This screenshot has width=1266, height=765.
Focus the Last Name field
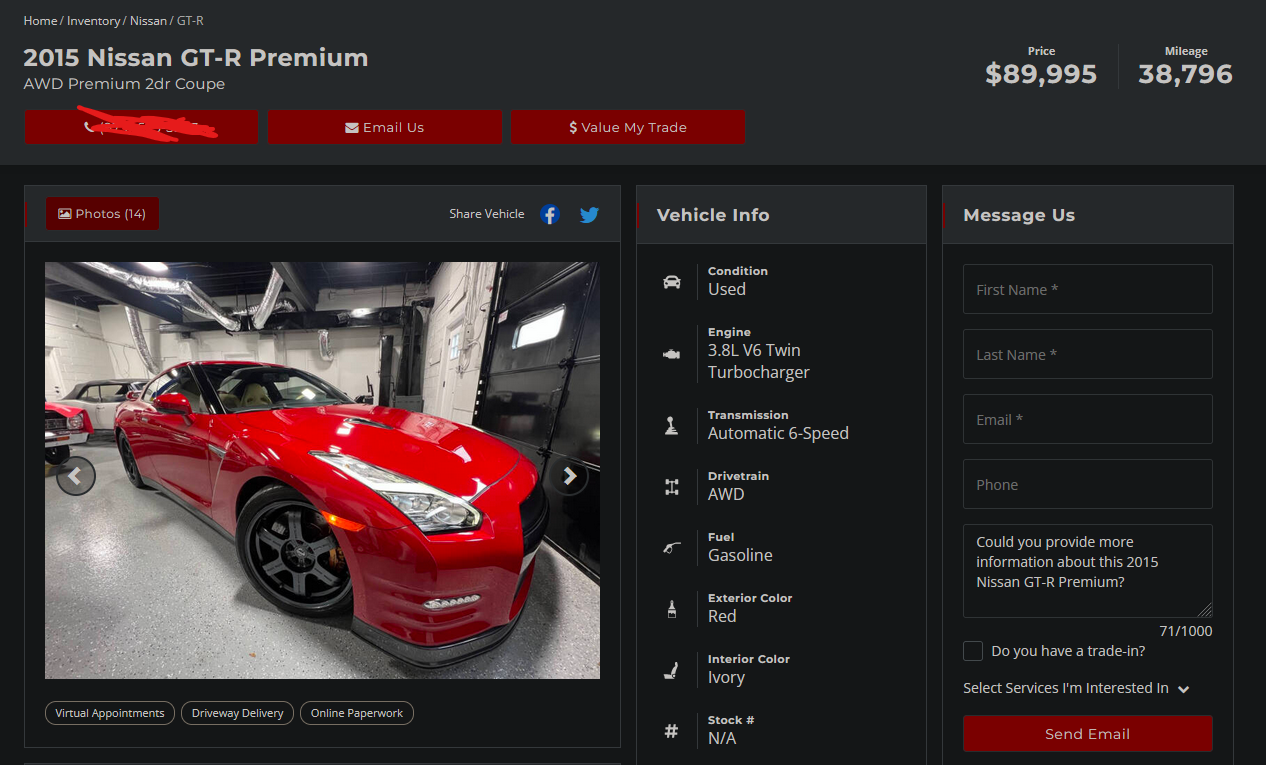1087,354
